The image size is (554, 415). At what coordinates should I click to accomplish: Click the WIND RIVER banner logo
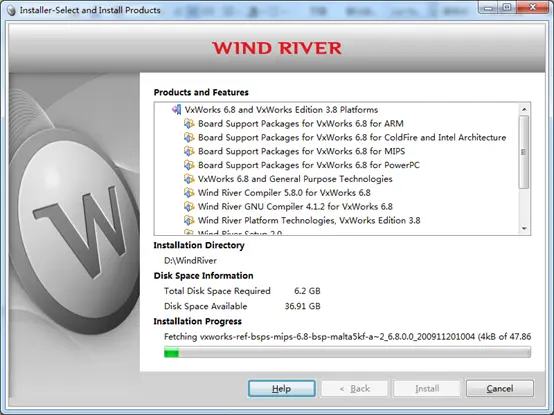277,48
